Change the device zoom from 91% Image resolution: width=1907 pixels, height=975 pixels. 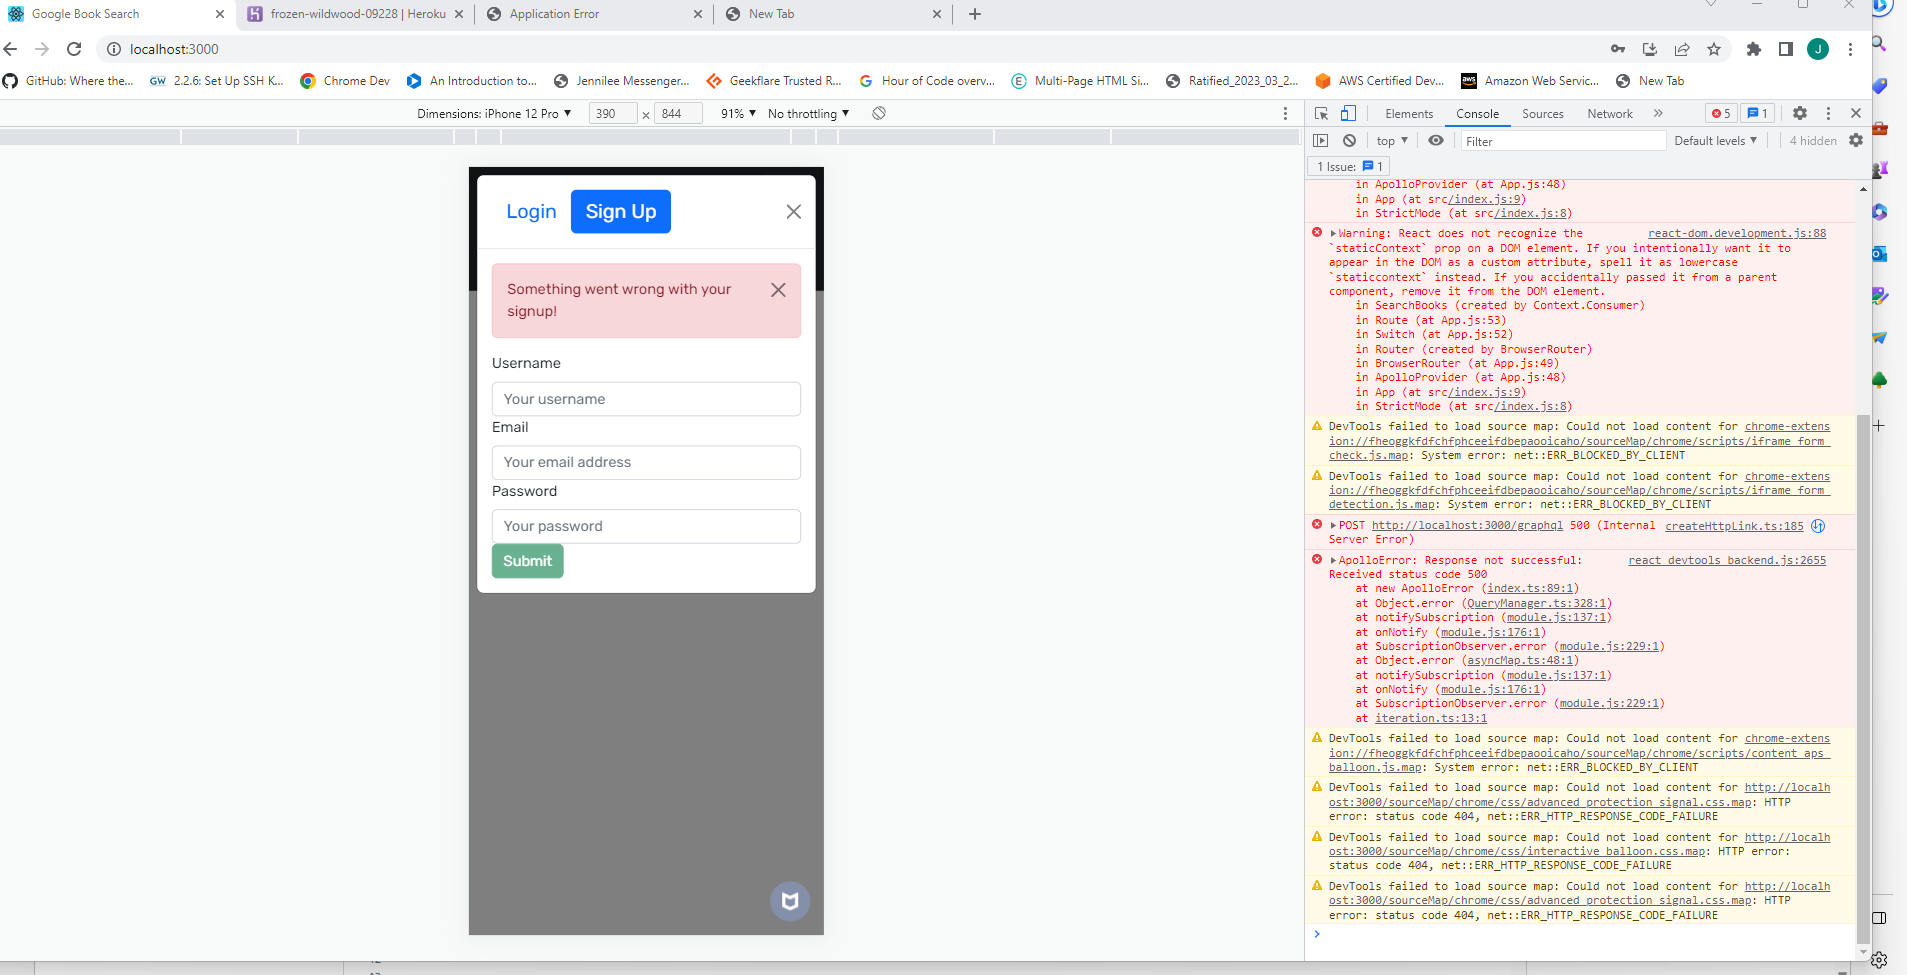coord(736,113)
